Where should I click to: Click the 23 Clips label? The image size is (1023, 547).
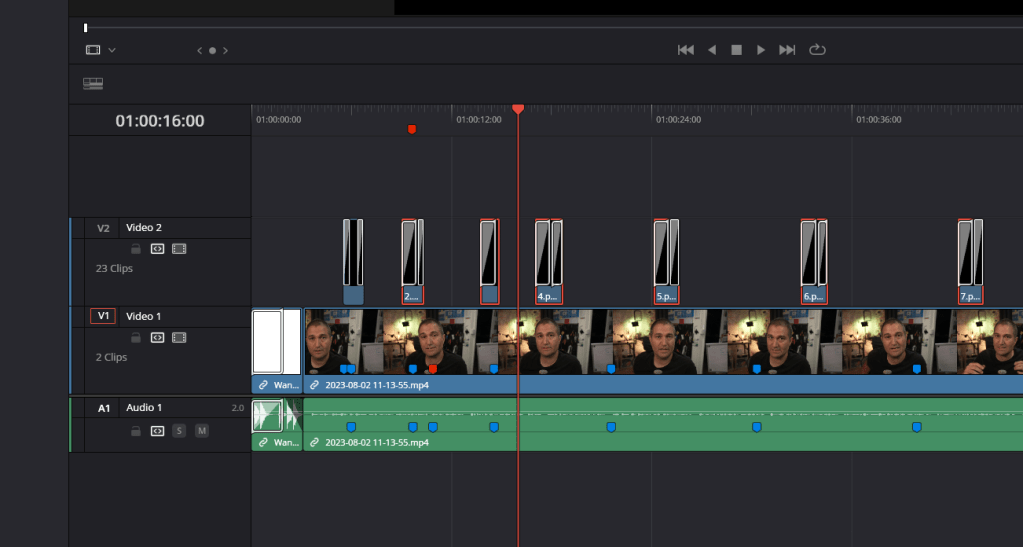pyautogui.click(x=114, y=268)
